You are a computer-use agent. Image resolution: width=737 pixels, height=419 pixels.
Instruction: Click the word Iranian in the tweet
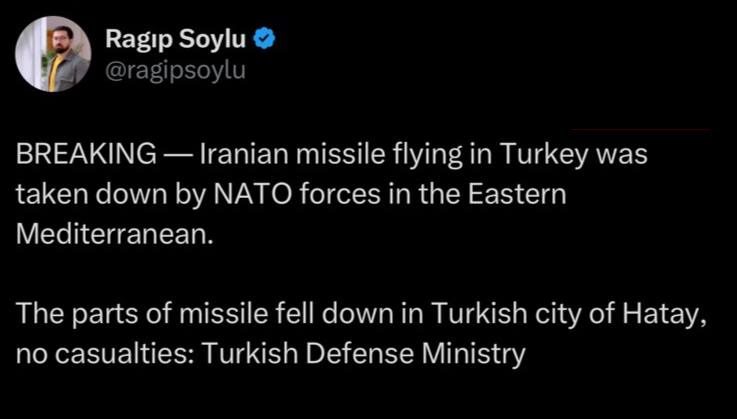[x=247, y=157]
